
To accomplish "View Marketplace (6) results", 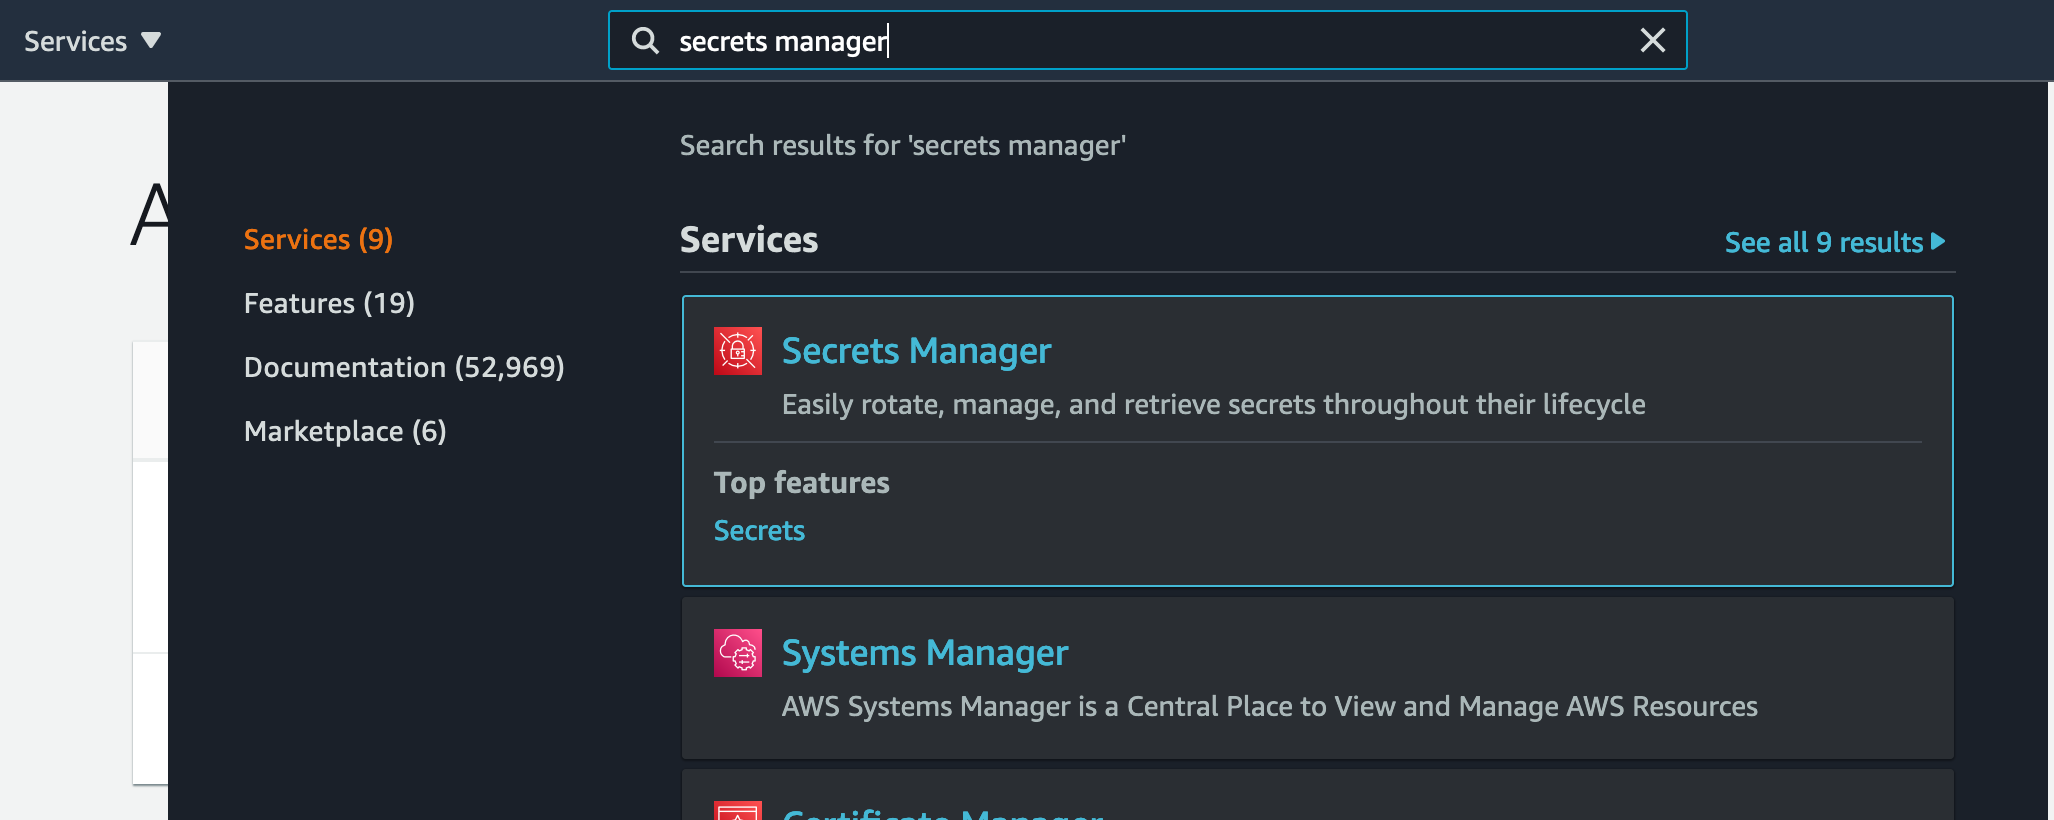I will tap(345, 432).
